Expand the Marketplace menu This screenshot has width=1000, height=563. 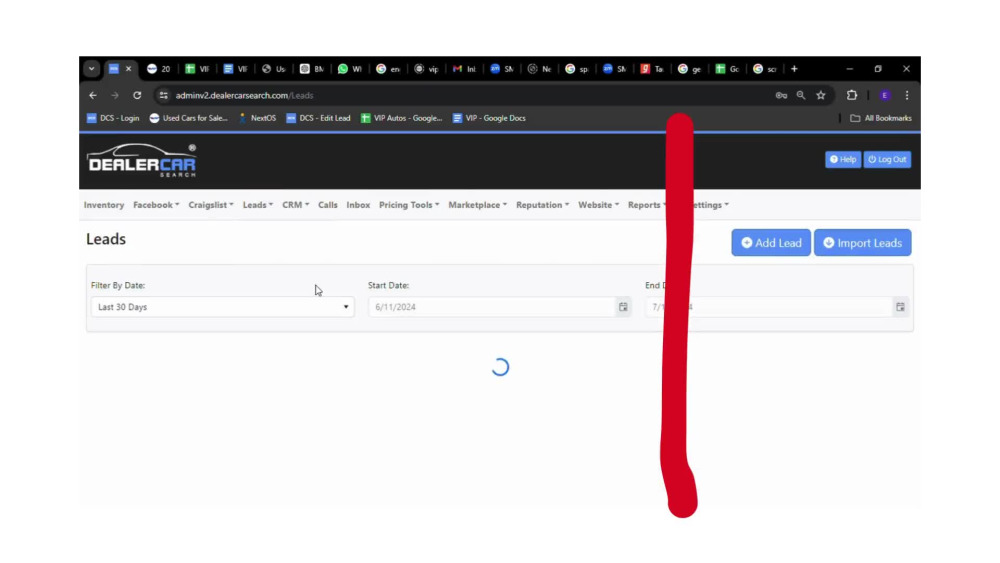click(478, 205)
